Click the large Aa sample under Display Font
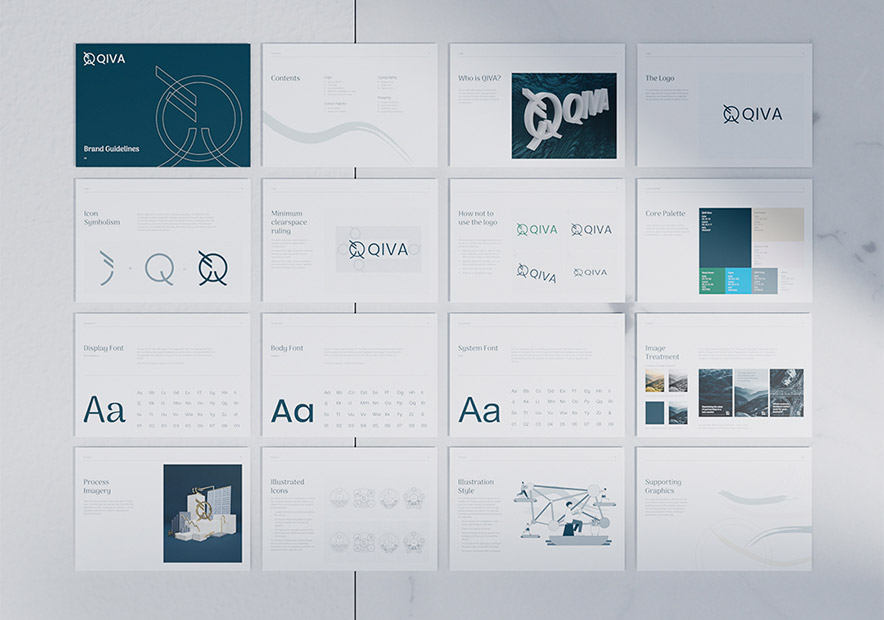Viewport: 884px width, 620px height. pyautogui.click(x=104, y=410)
